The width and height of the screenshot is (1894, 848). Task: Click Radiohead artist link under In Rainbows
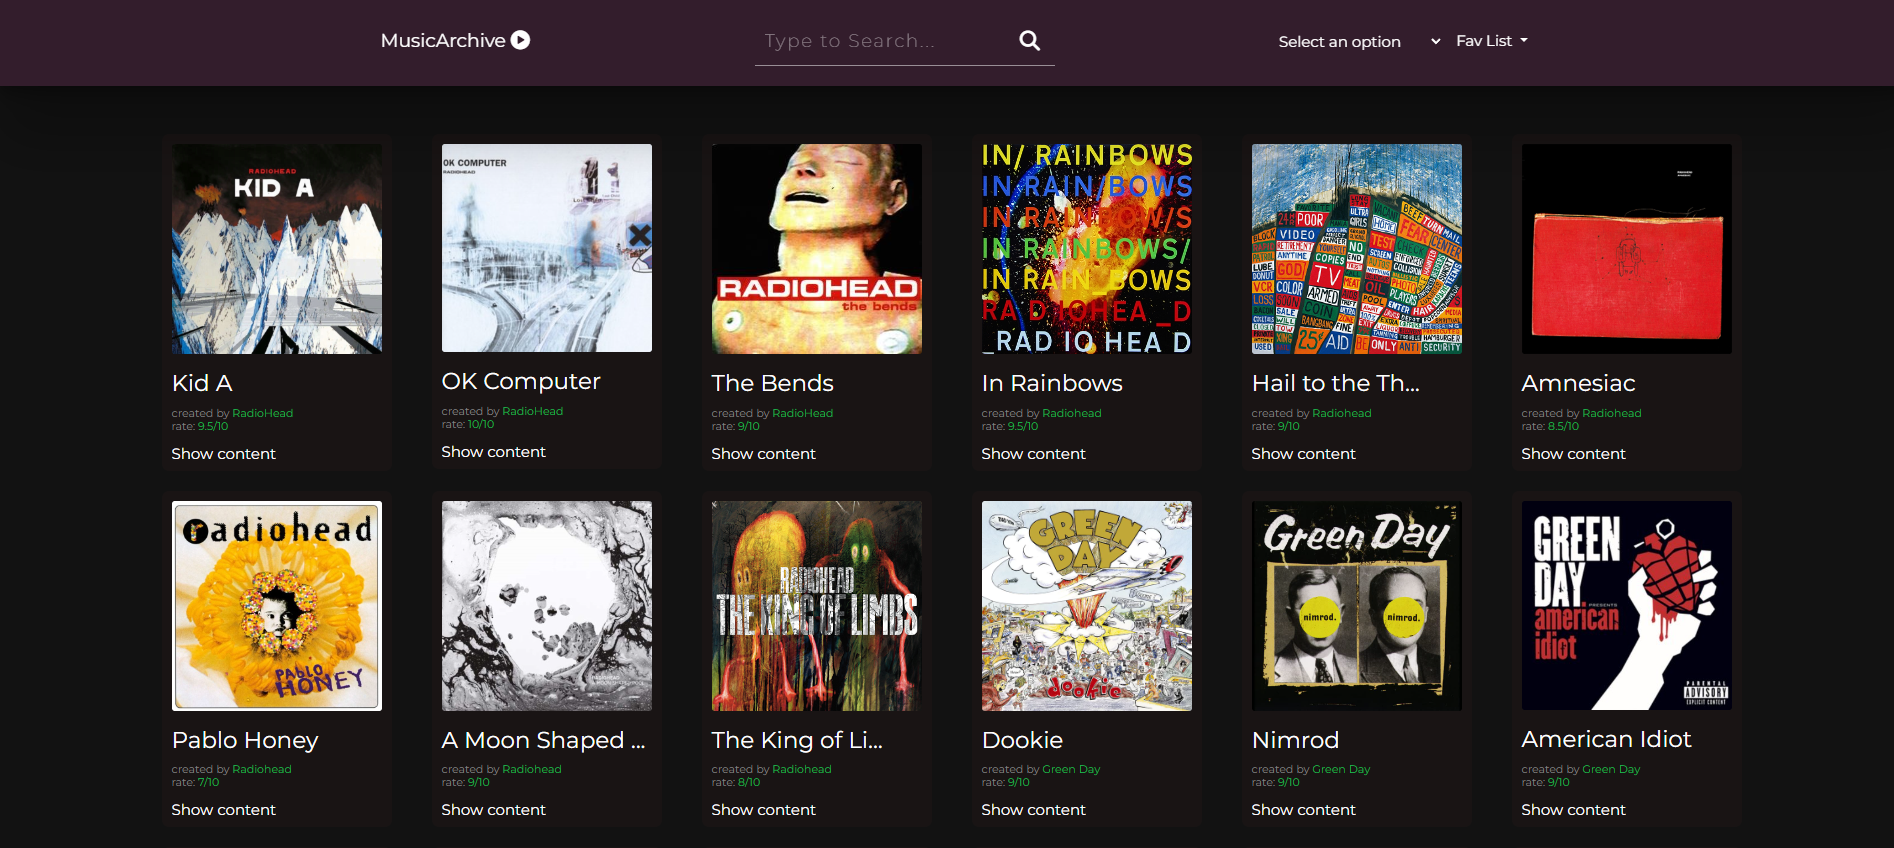[1072, 413]
